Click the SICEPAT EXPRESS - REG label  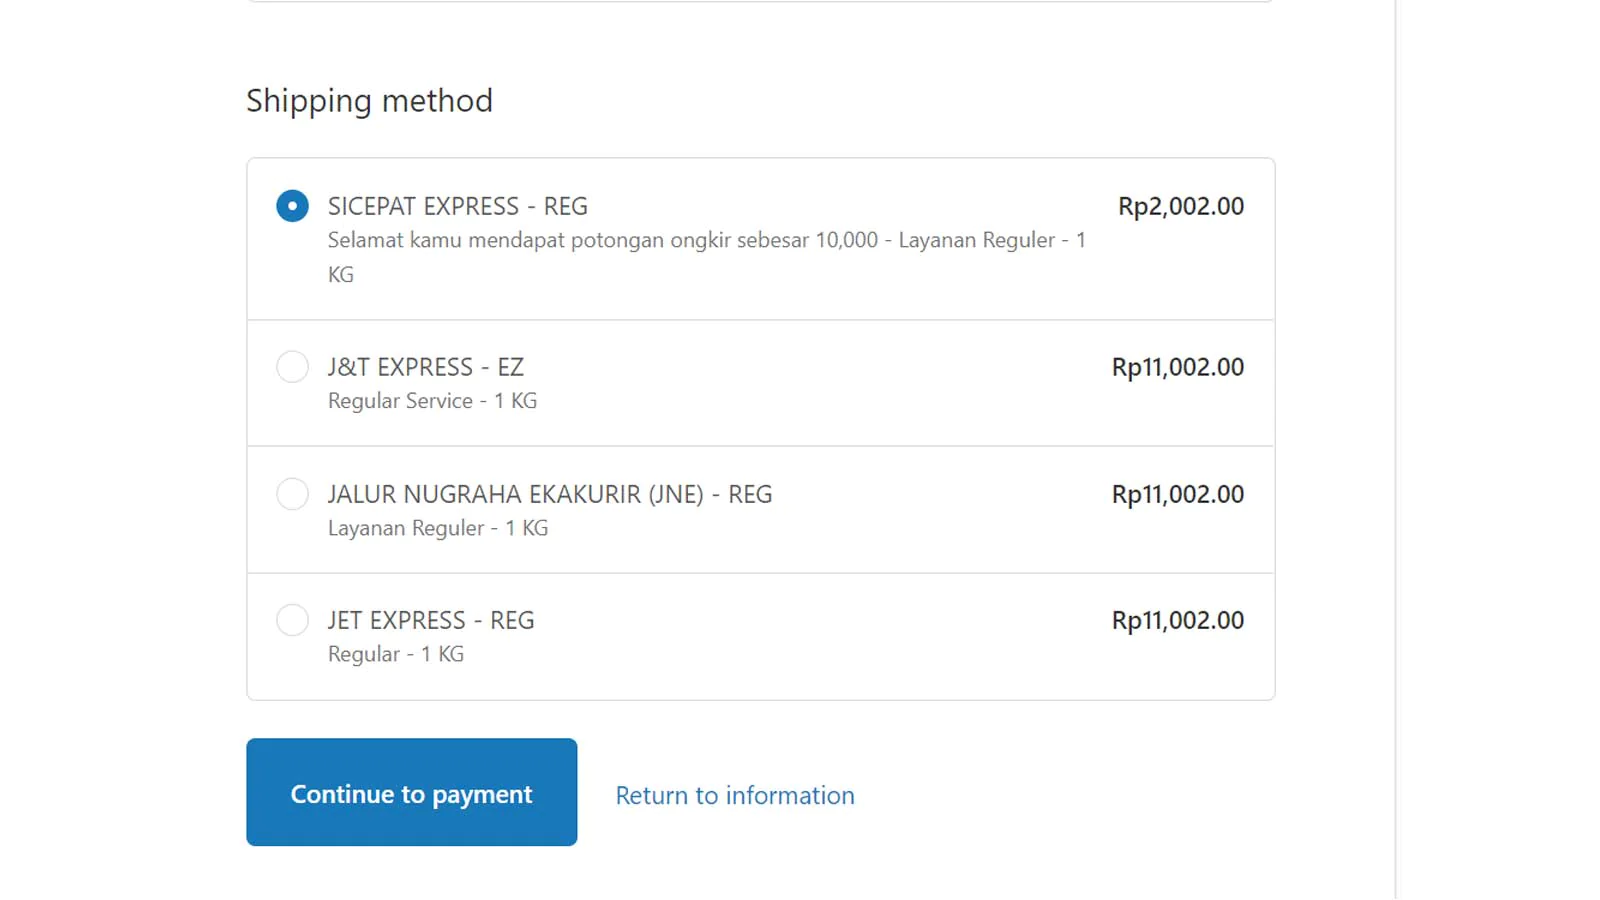point(457,206)
